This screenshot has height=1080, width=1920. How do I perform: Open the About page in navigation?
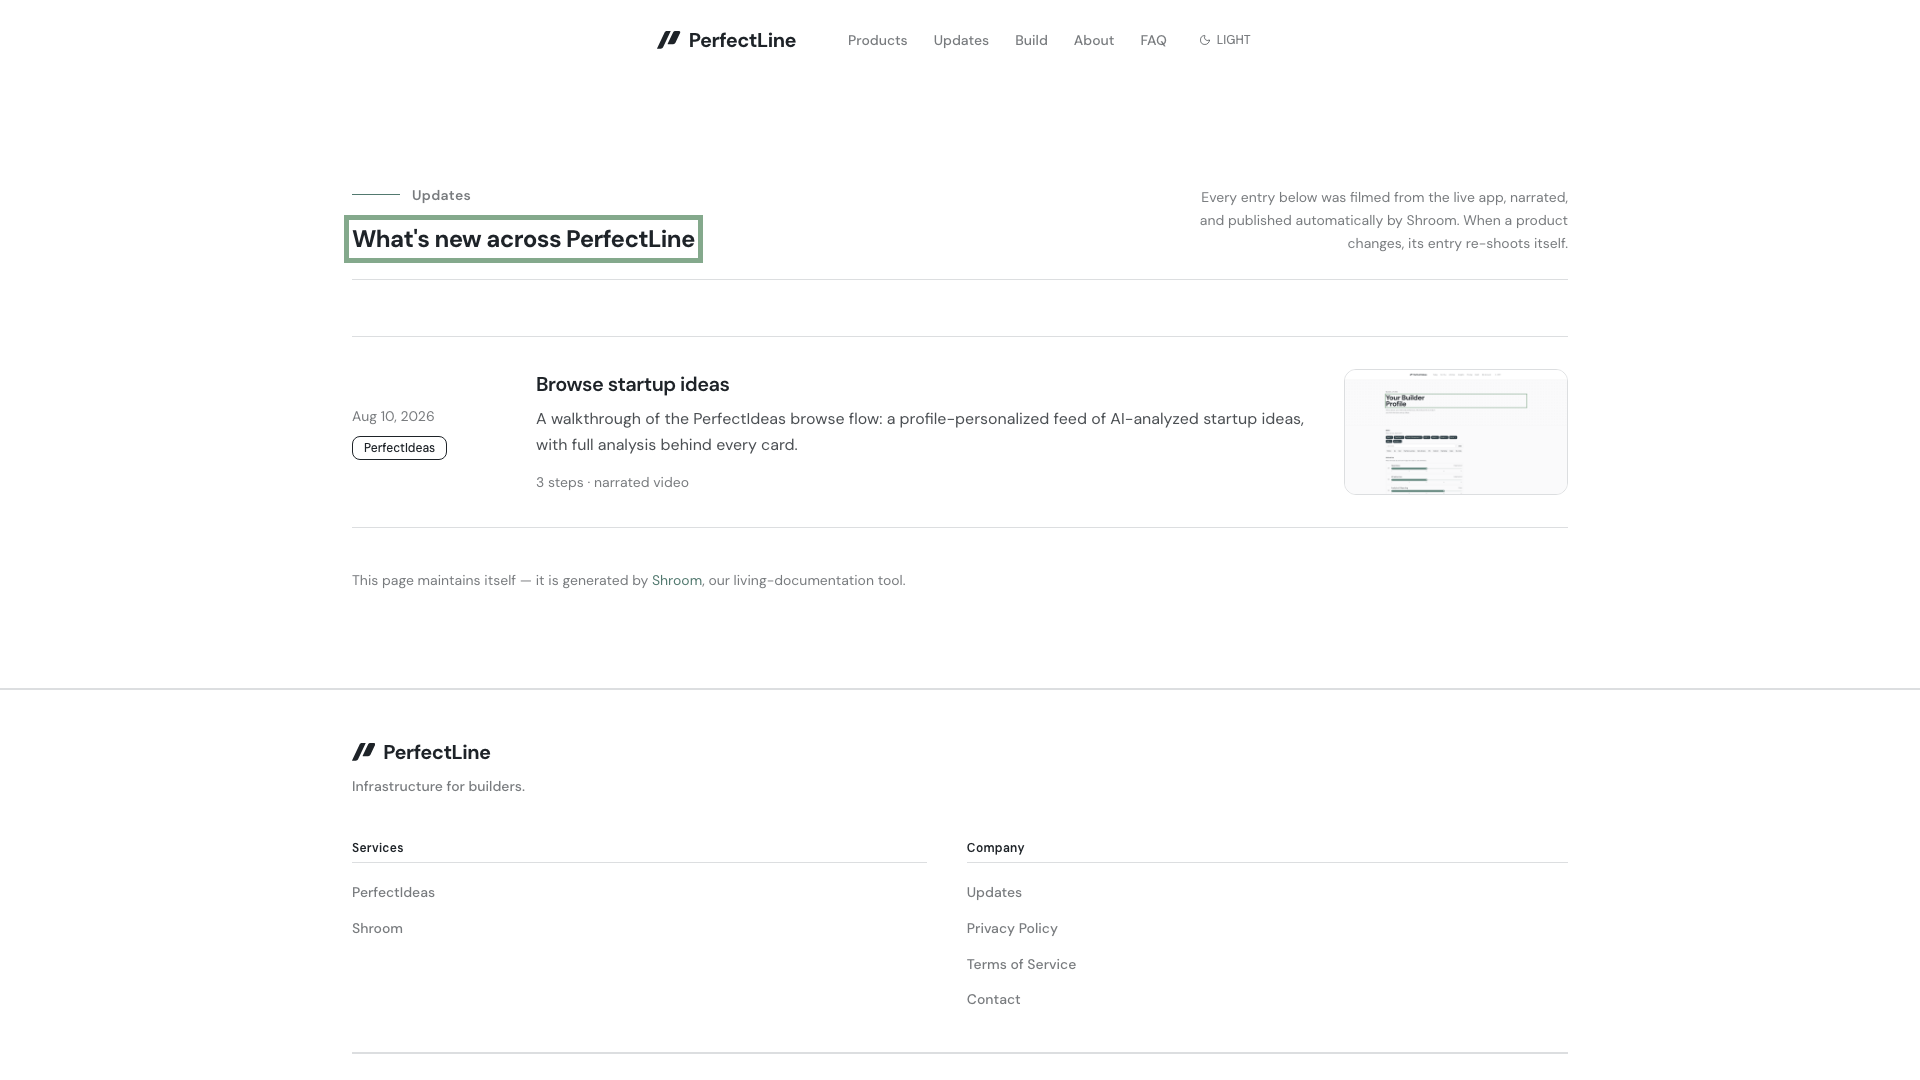pos(1093,40)
